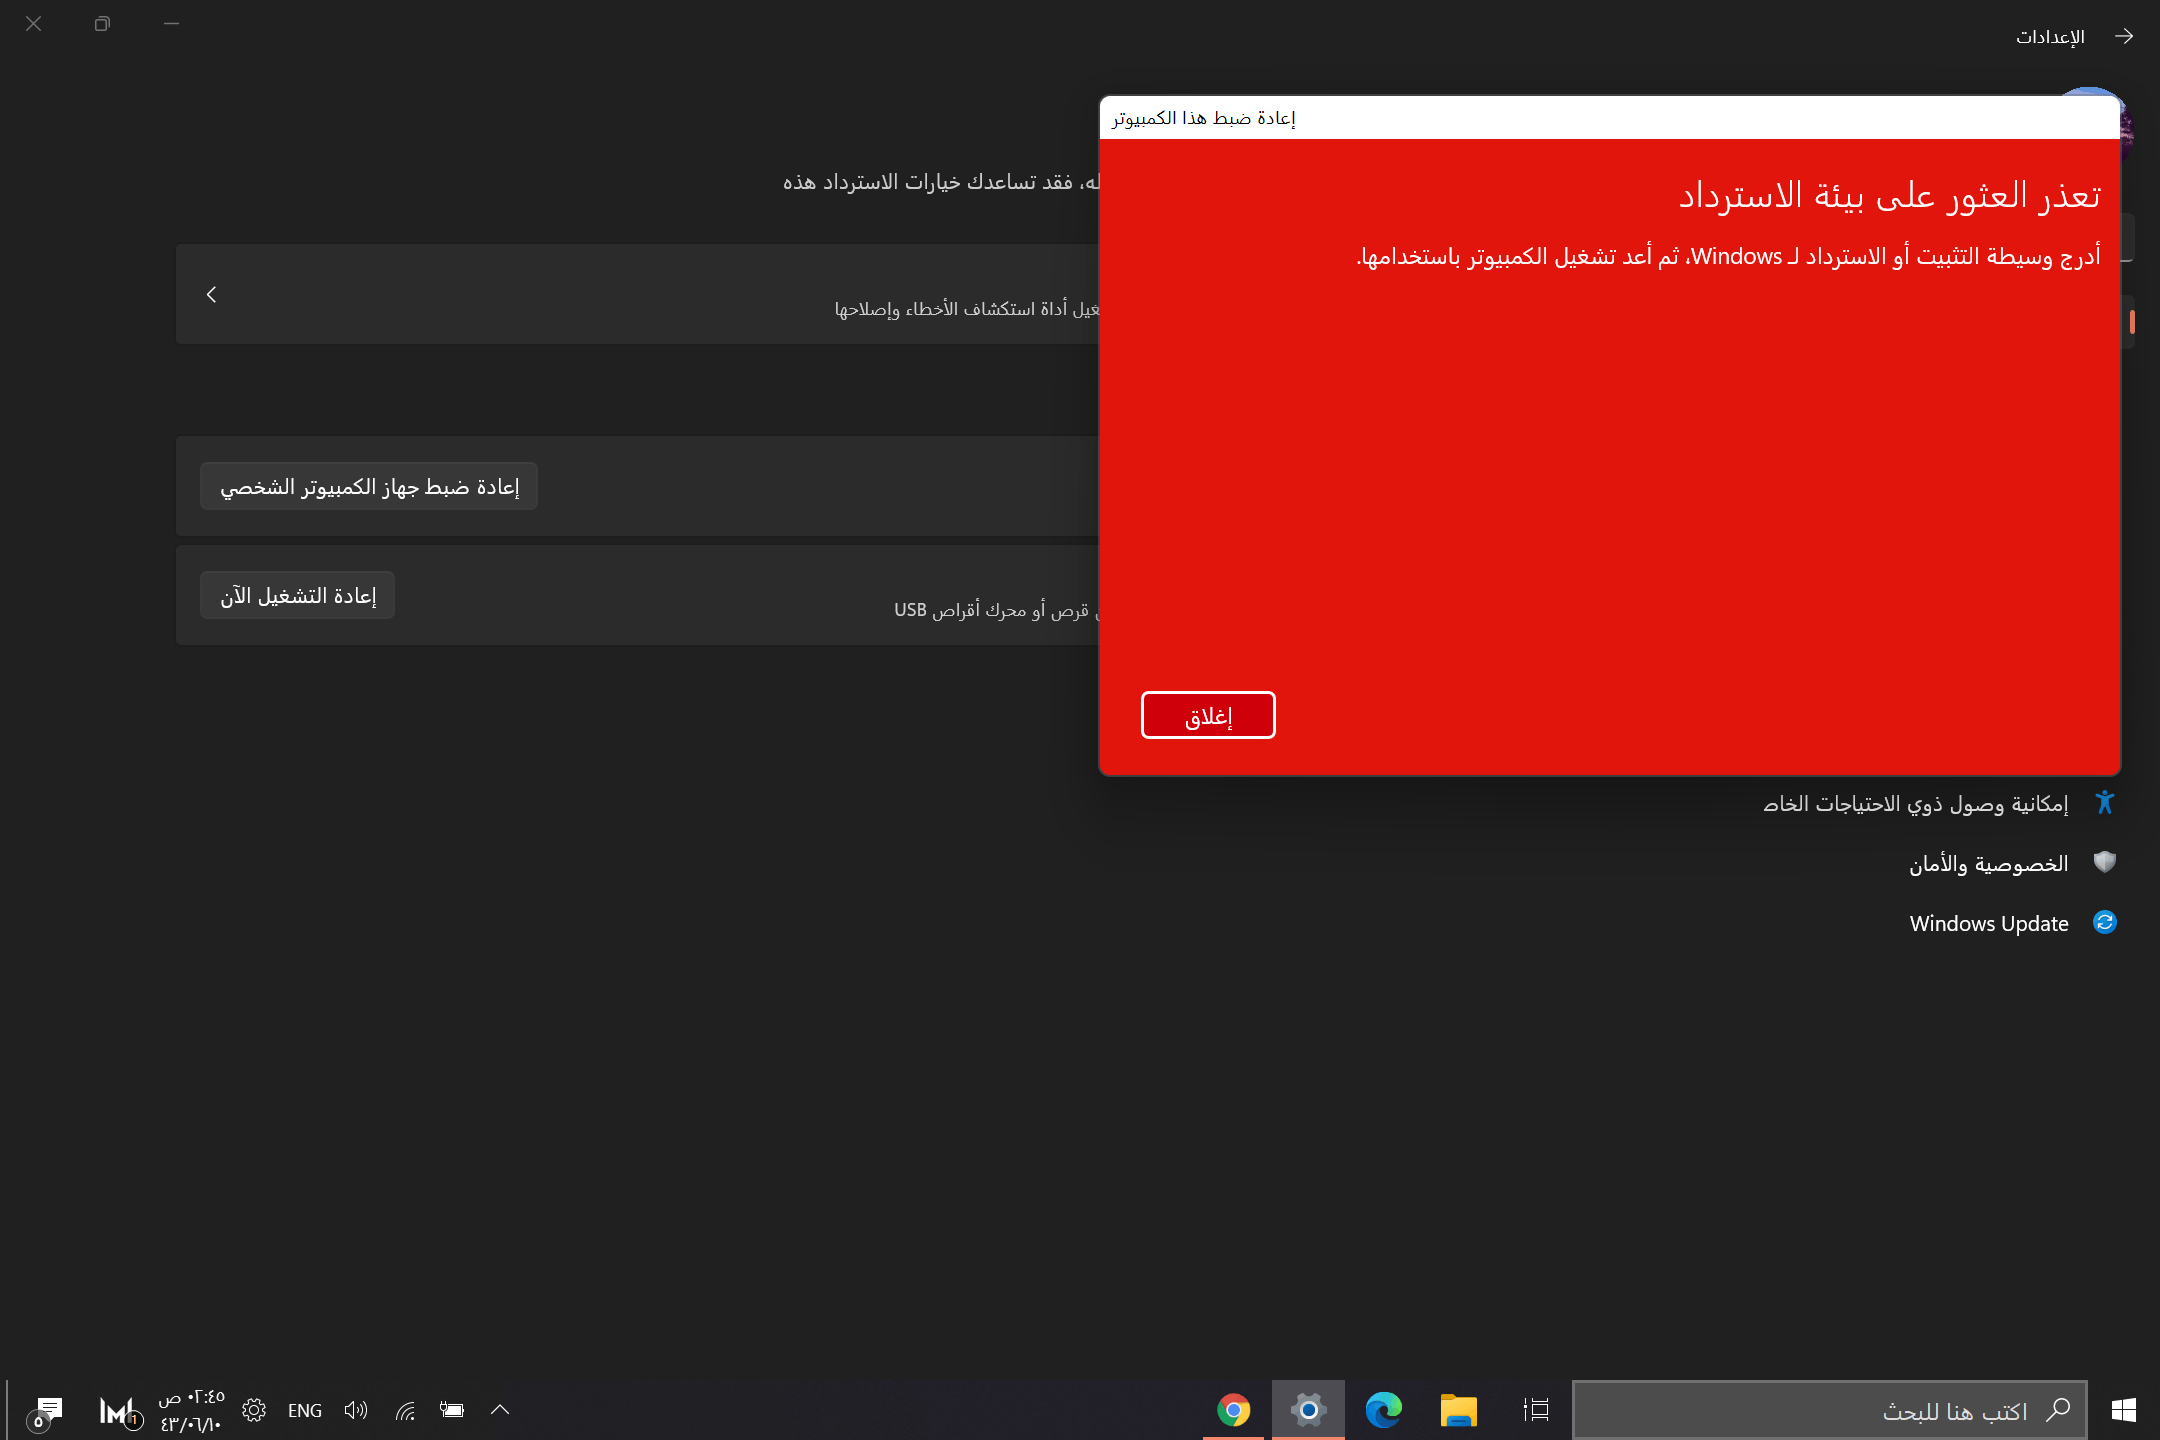
Task: Click the back arrow in Settings header
Action: point(2124,36)
